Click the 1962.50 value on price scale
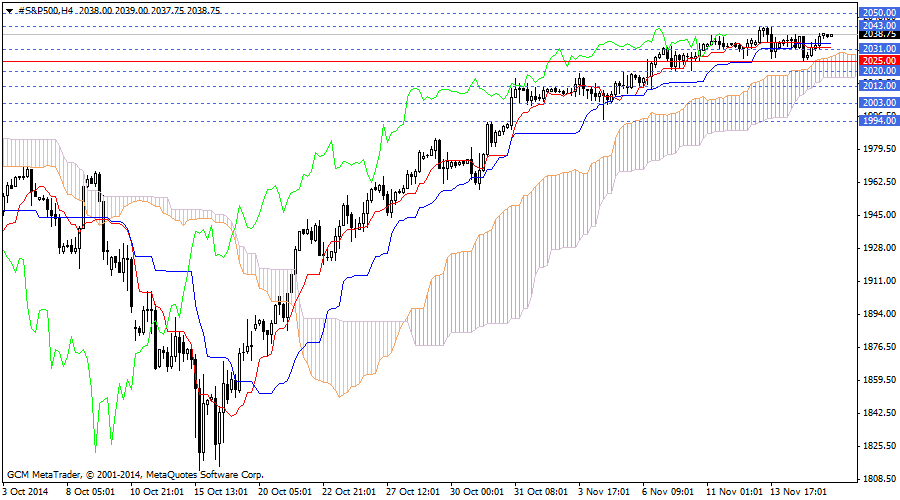Viewport: 900px width, 500px height. pos(880,182)
